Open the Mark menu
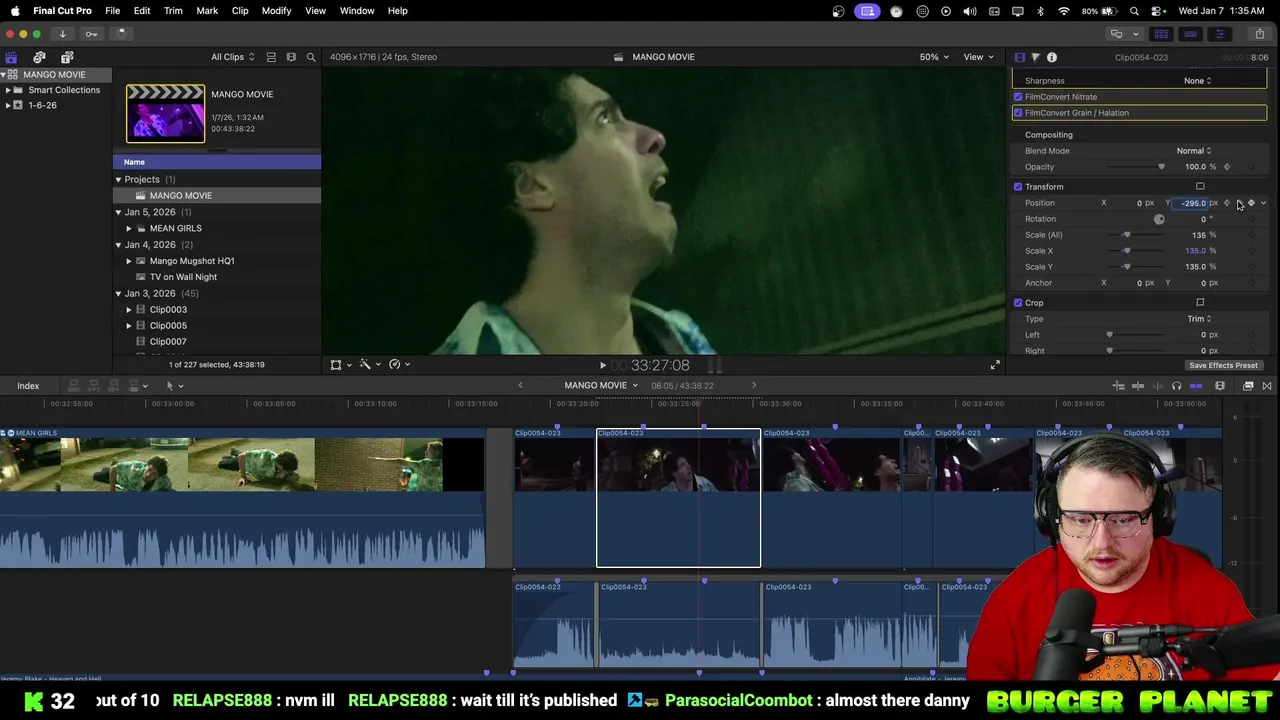 click(x=207, y=11)
